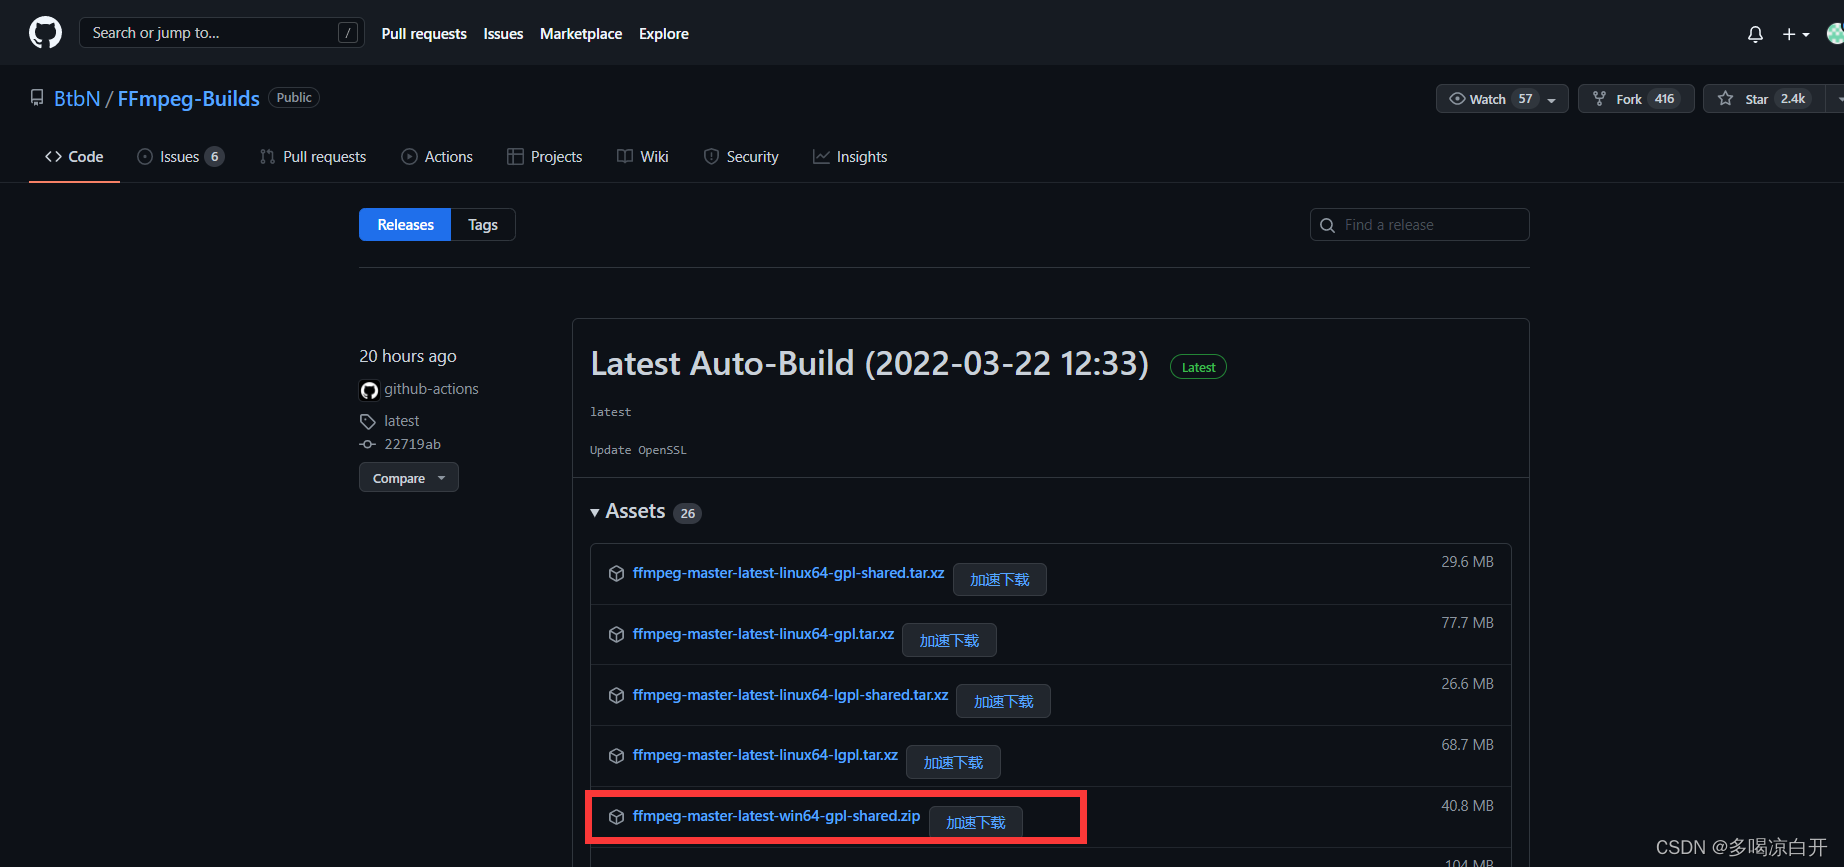The height and width of the screenshot is (867, 1844).
Task: Download ffmpeg-master-latest-linux64-gpl.tar.xz
Action: point(763,634)
